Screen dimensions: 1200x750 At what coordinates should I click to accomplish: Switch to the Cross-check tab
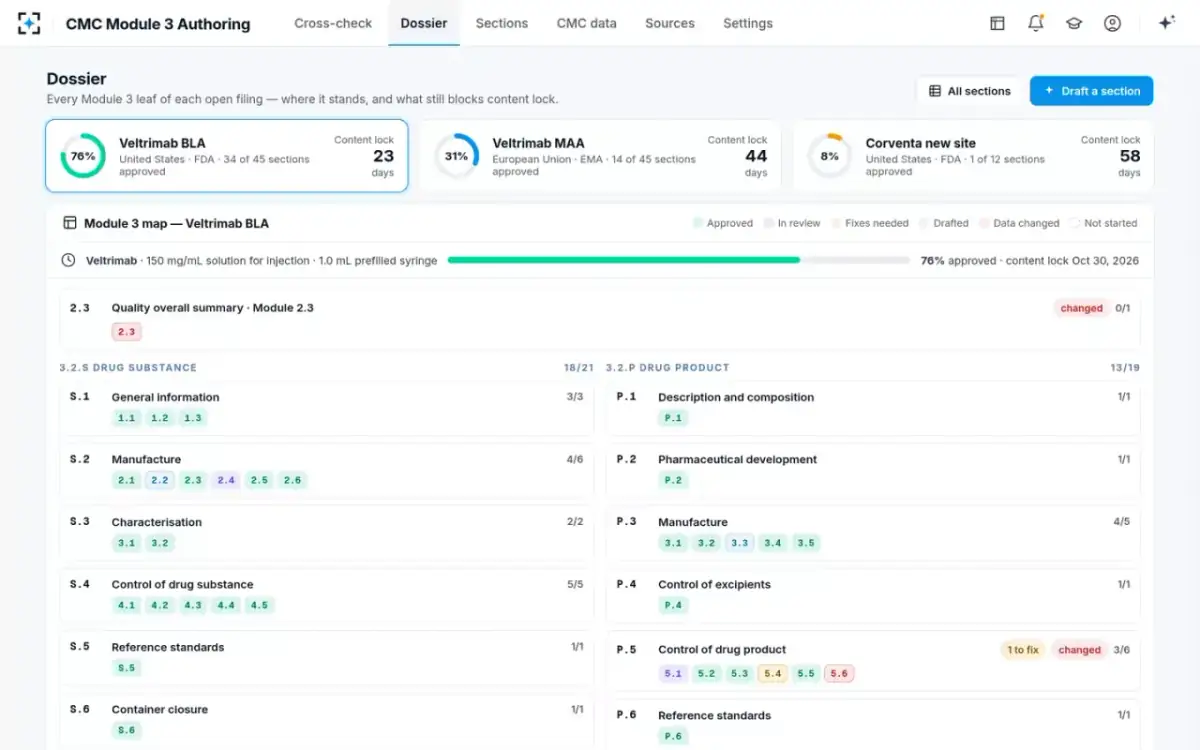[333, 23]
